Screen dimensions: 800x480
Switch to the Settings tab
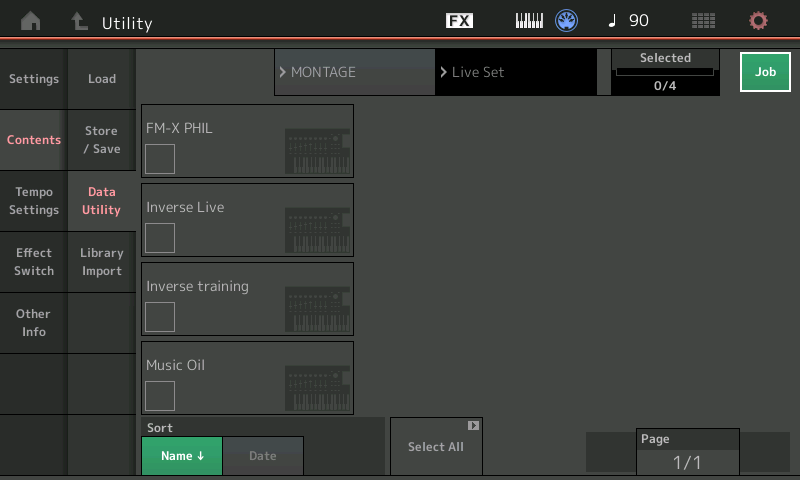(34, 79)
